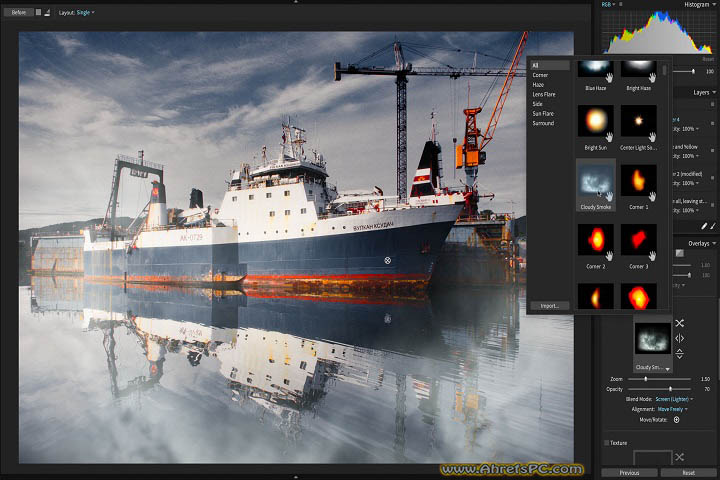
Task: Choose the Center Light Source overlay thumbnail
Action: point(638,121)
